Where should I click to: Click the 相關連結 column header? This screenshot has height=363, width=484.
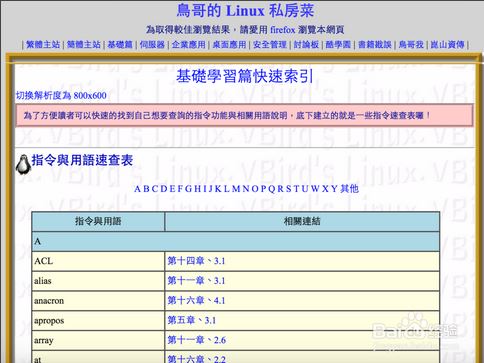click(302, 221)
